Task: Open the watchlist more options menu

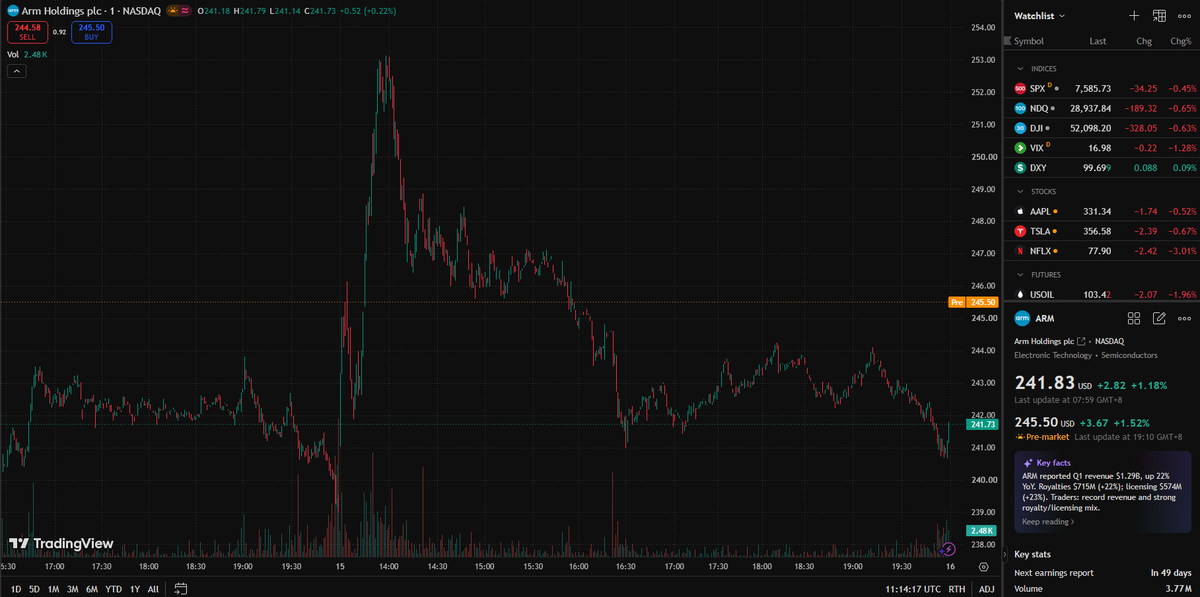Action: tap(1185, 15)
